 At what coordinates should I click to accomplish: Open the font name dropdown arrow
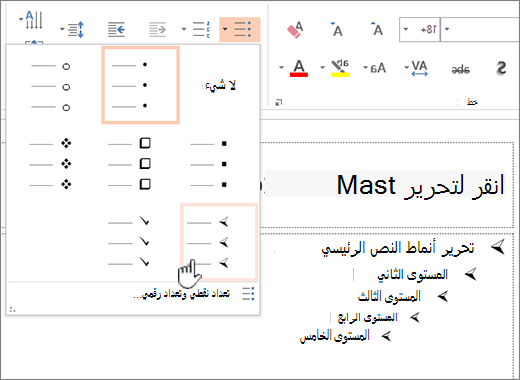(447, 29)
